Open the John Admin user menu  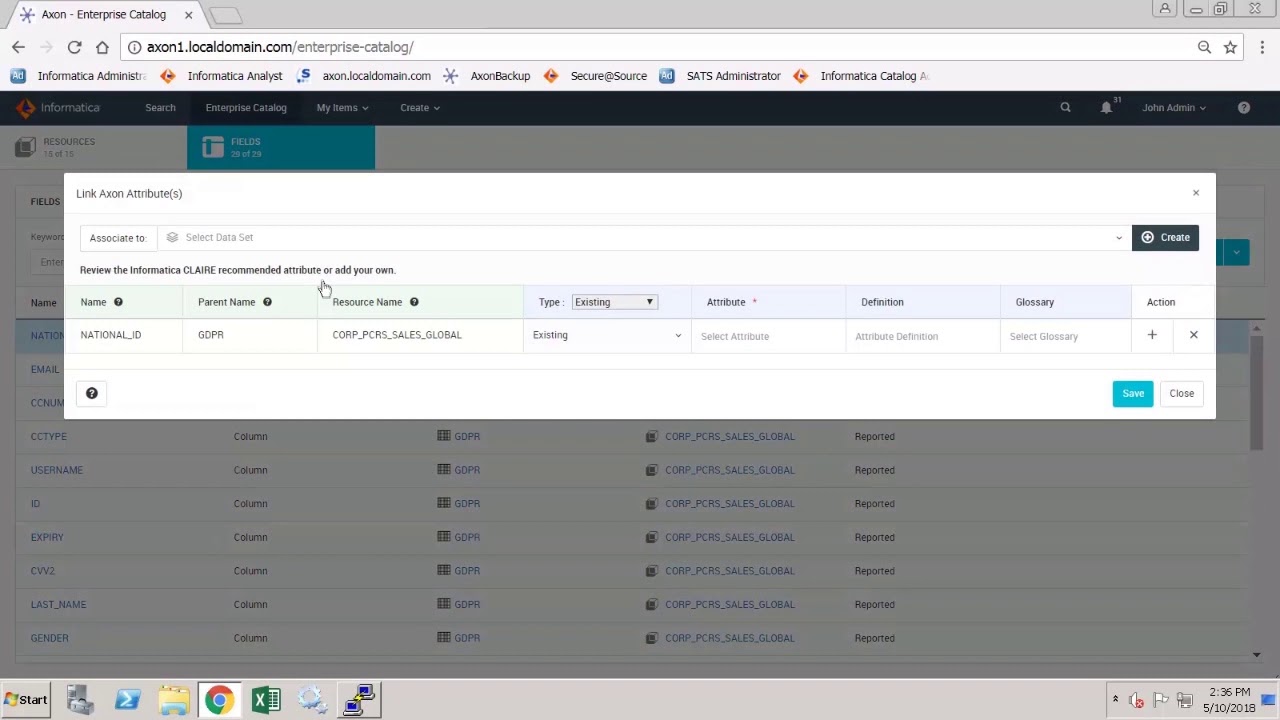(x=1174, y=108)
